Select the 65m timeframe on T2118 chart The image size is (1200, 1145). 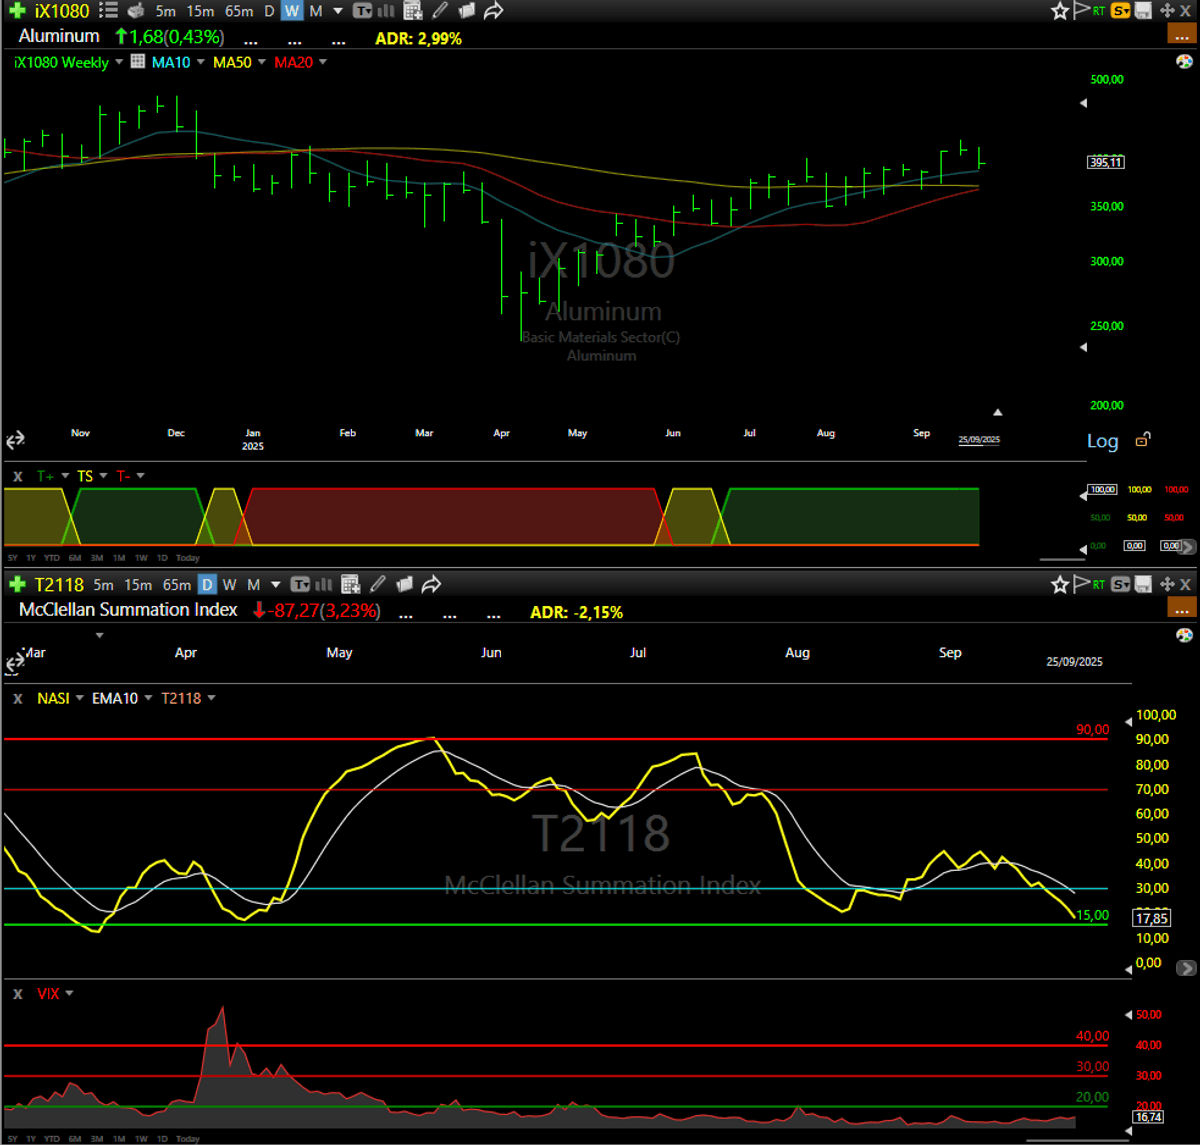177,585
